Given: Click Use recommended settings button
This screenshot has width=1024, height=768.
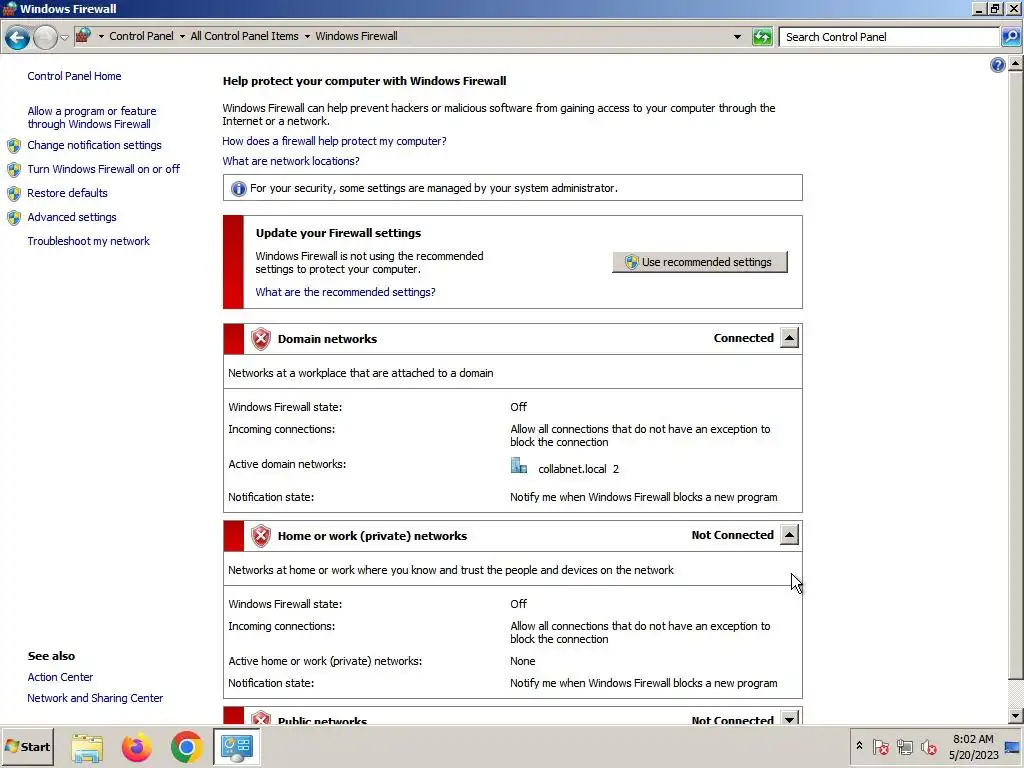Looking at the screenshot, I should click(x=699, y=262).
